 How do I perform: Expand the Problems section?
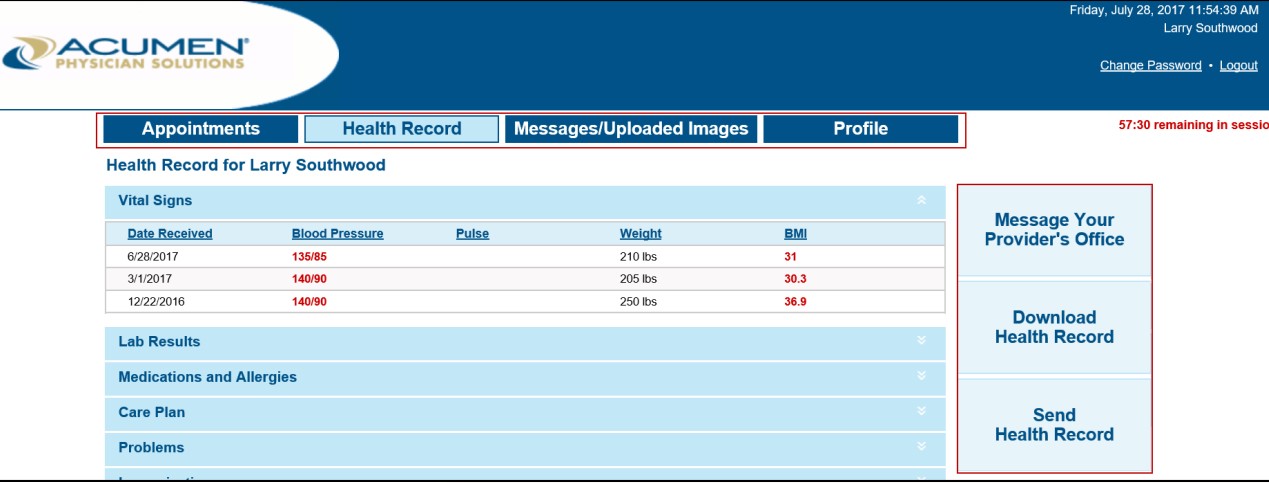921,447
